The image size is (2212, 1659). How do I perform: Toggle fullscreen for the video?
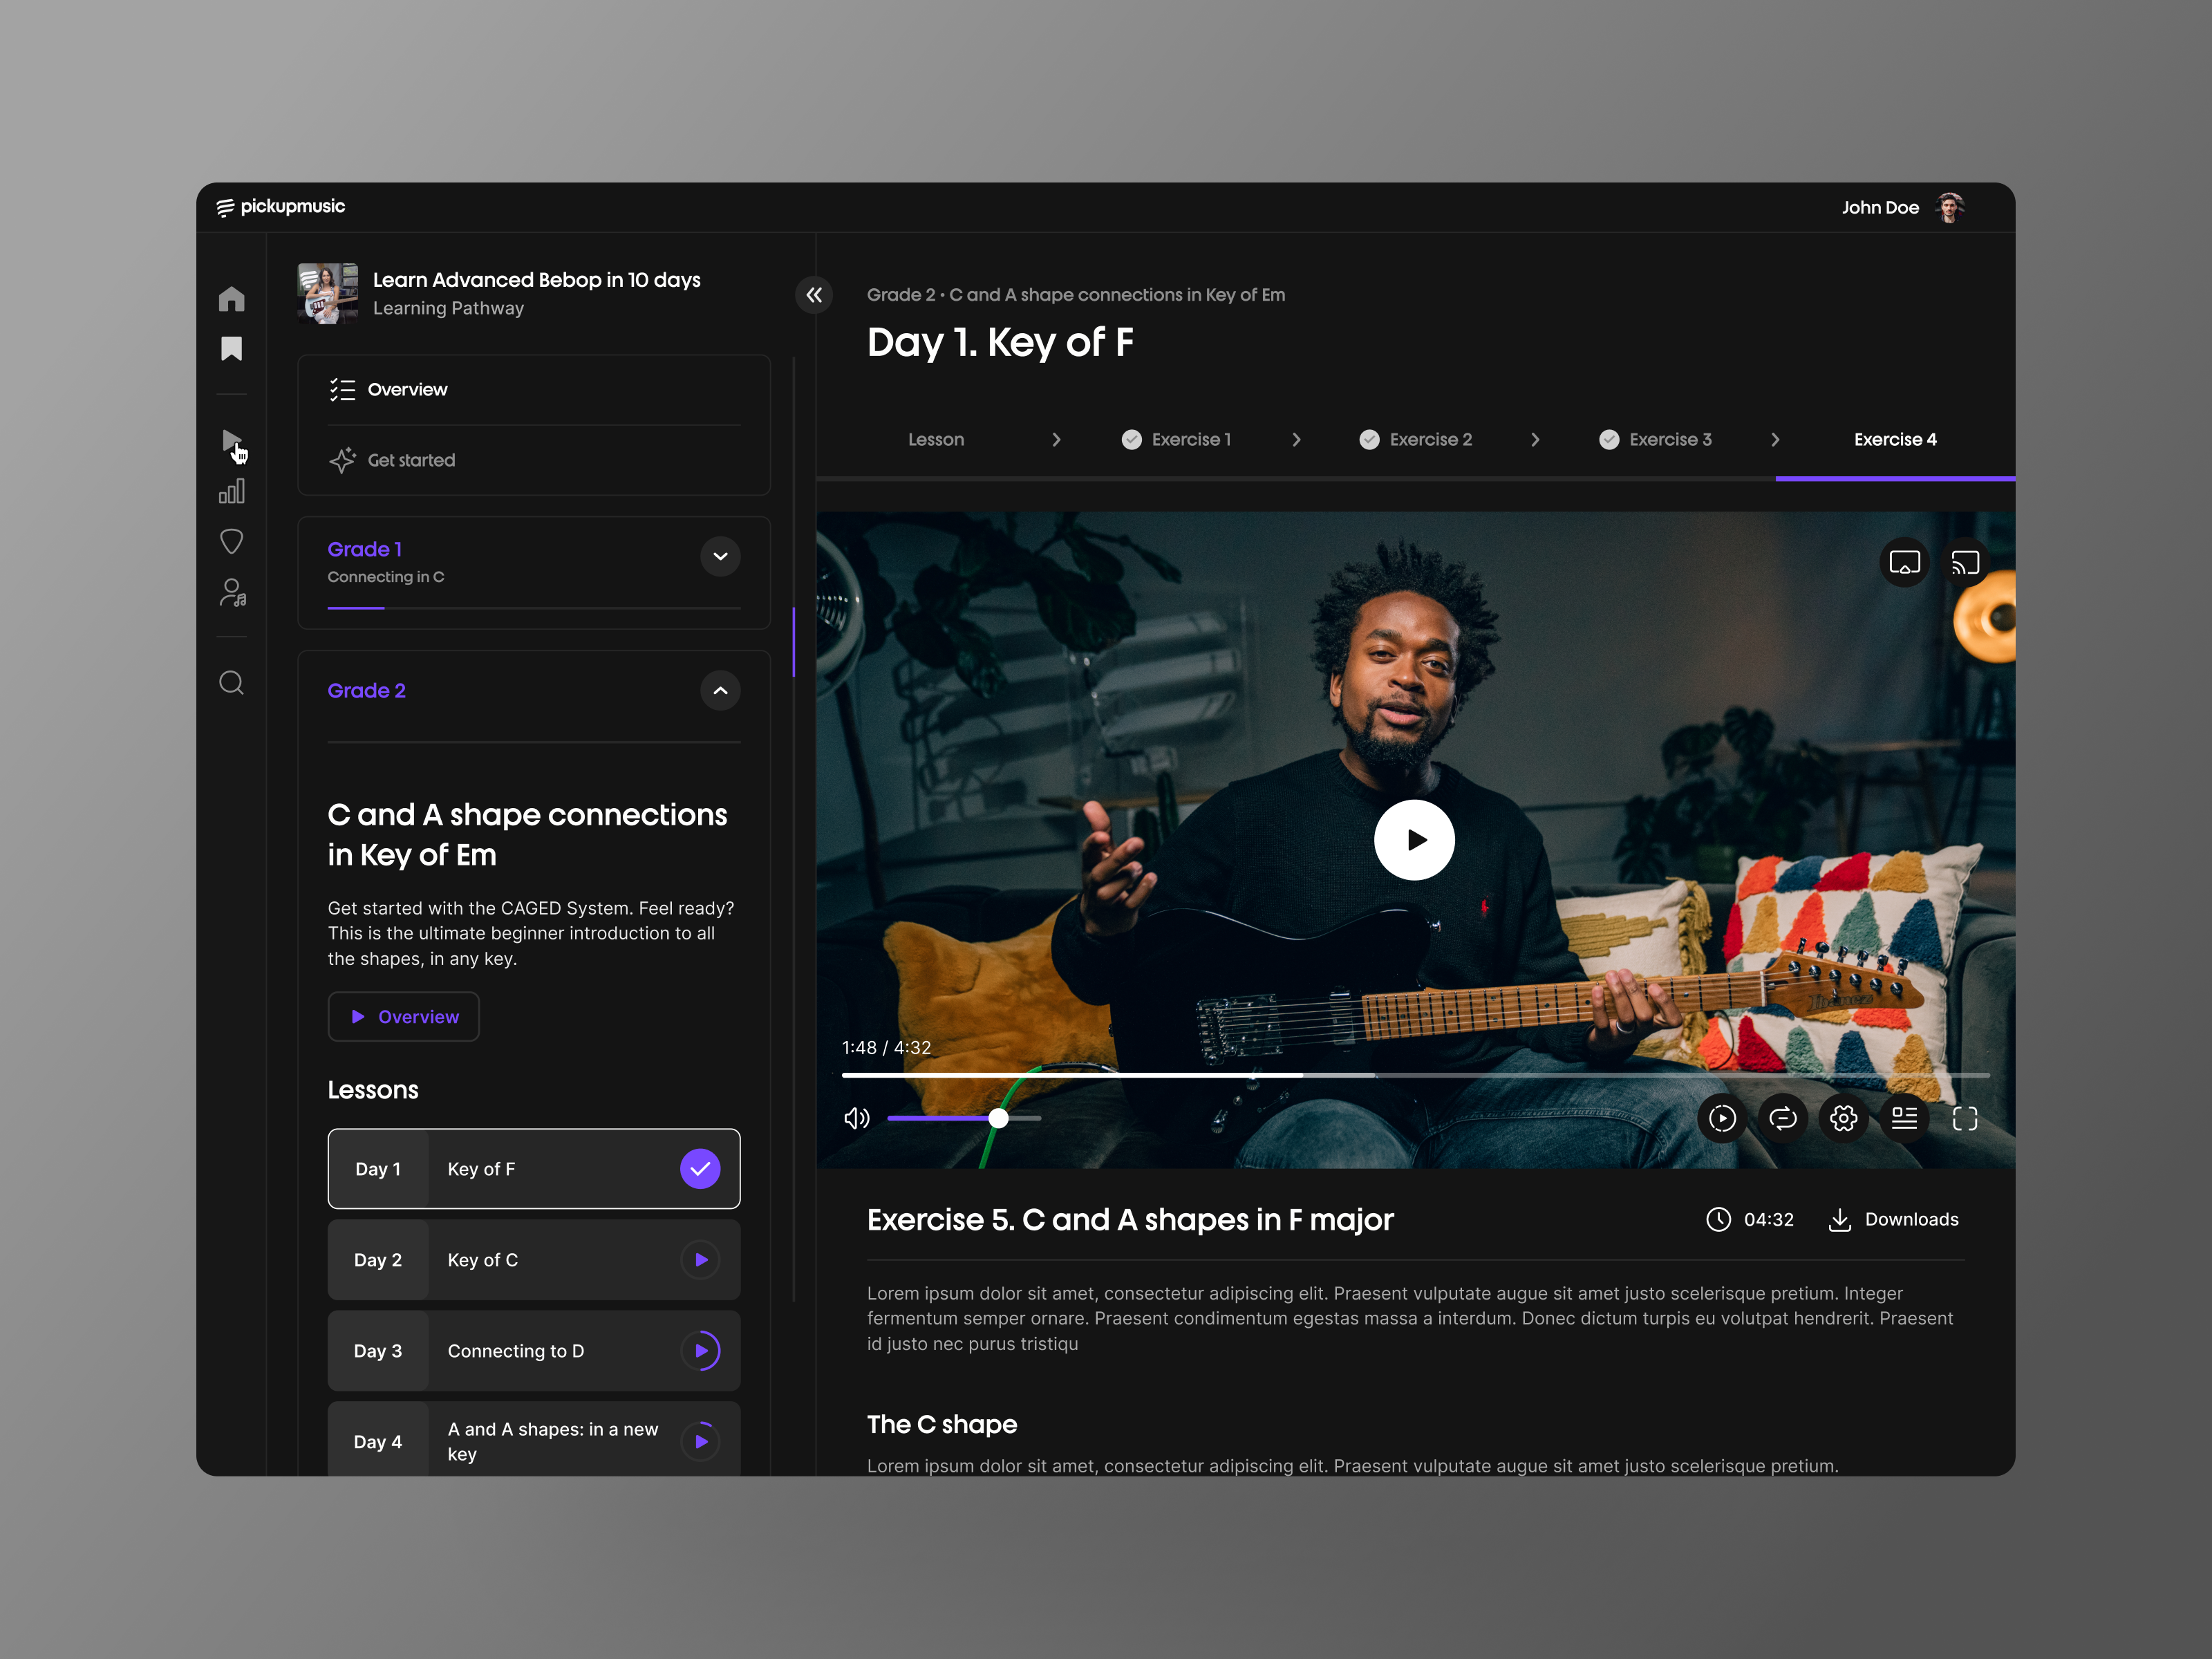(x=1964, y=1118)
